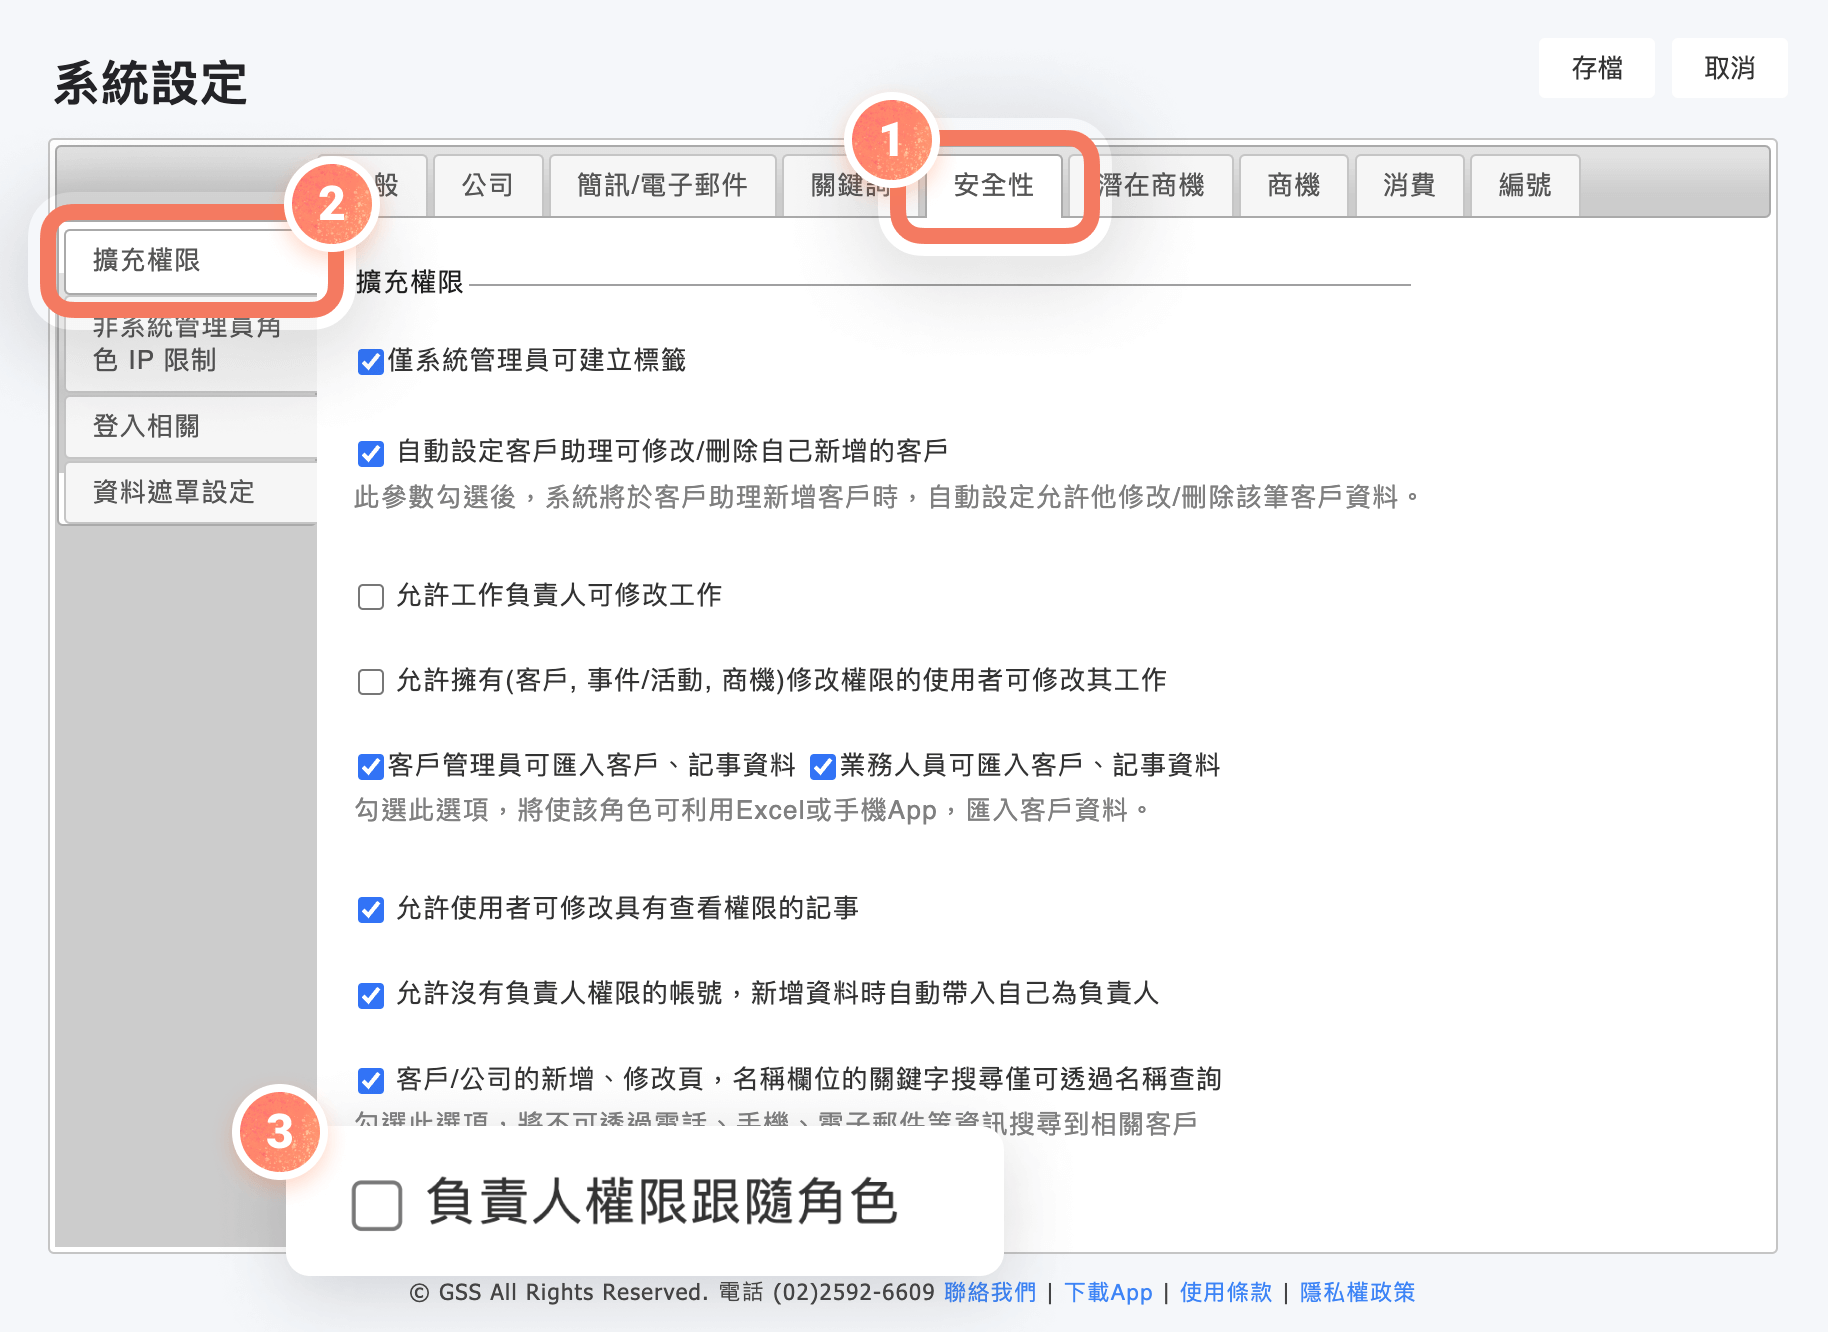Open 資料遮罩設定 in the side menu

[x=190, y=492]
